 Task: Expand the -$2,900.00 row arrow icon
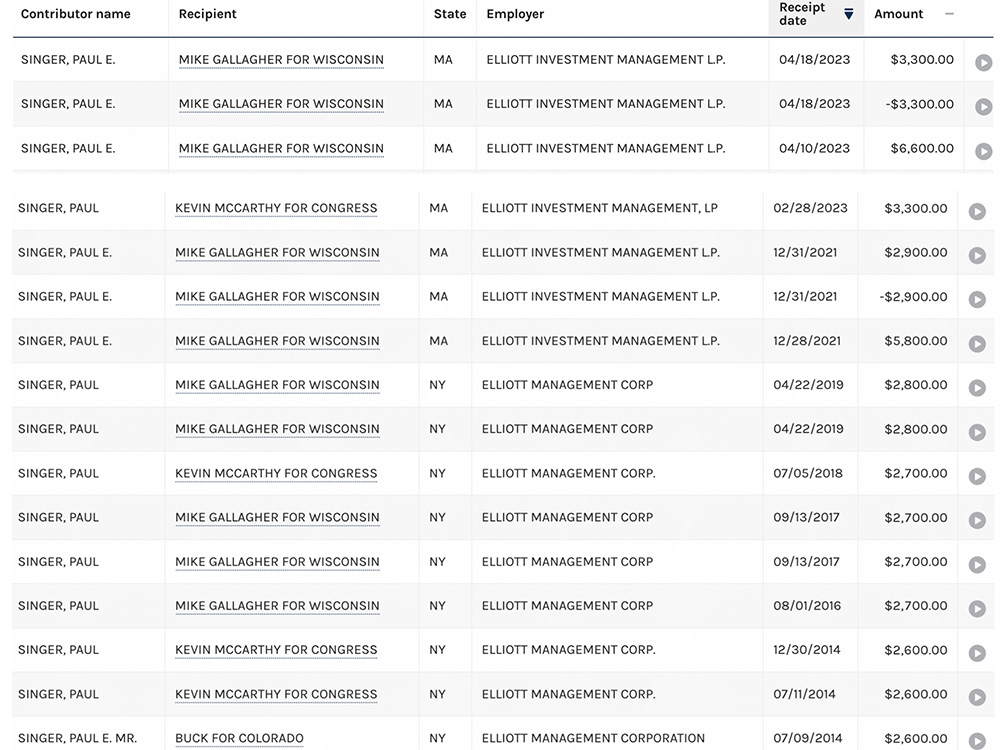coord(977,299)
